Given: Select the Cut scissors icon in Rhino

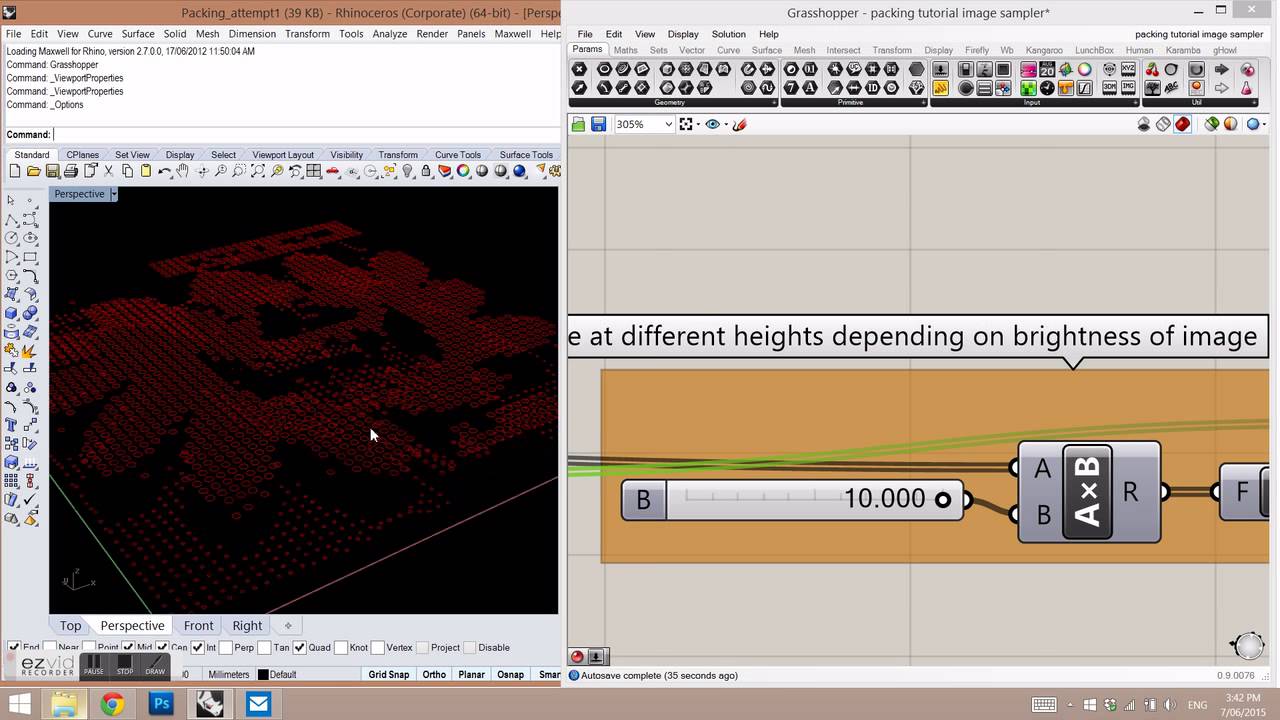Looking at the screenshot, I should coord(108,171).
